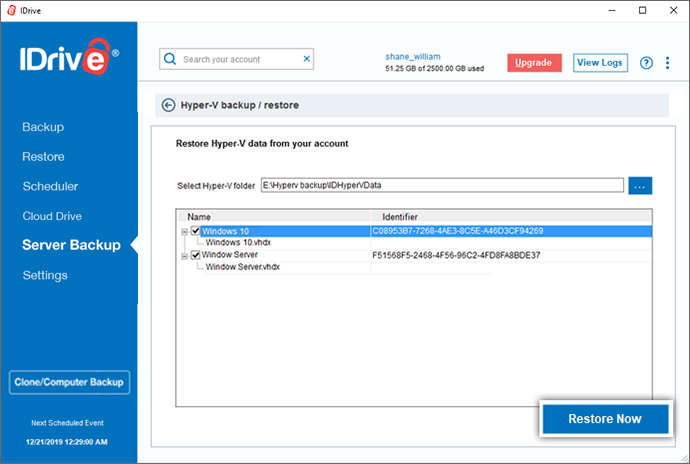The height and width of the screenshot is (464, 690).
Task: Uncheck the Windows 10 checkbox
Action: tap(196, 231)
